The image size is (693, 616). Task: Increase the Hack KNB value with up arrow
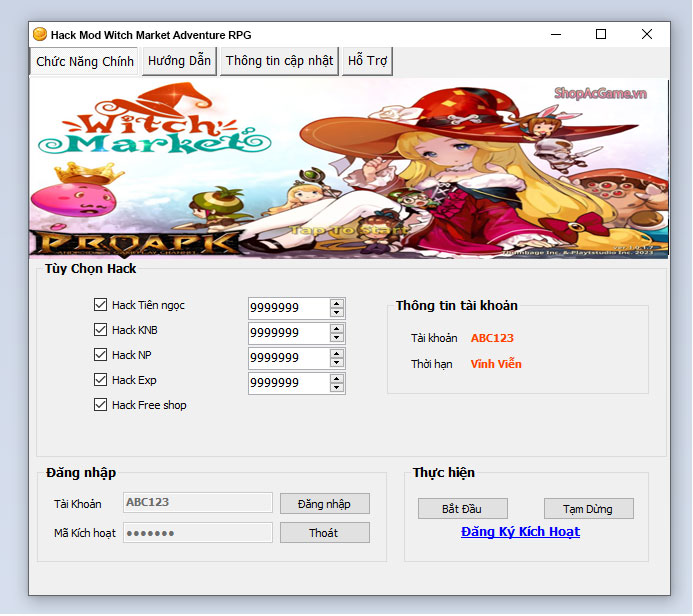337,328
